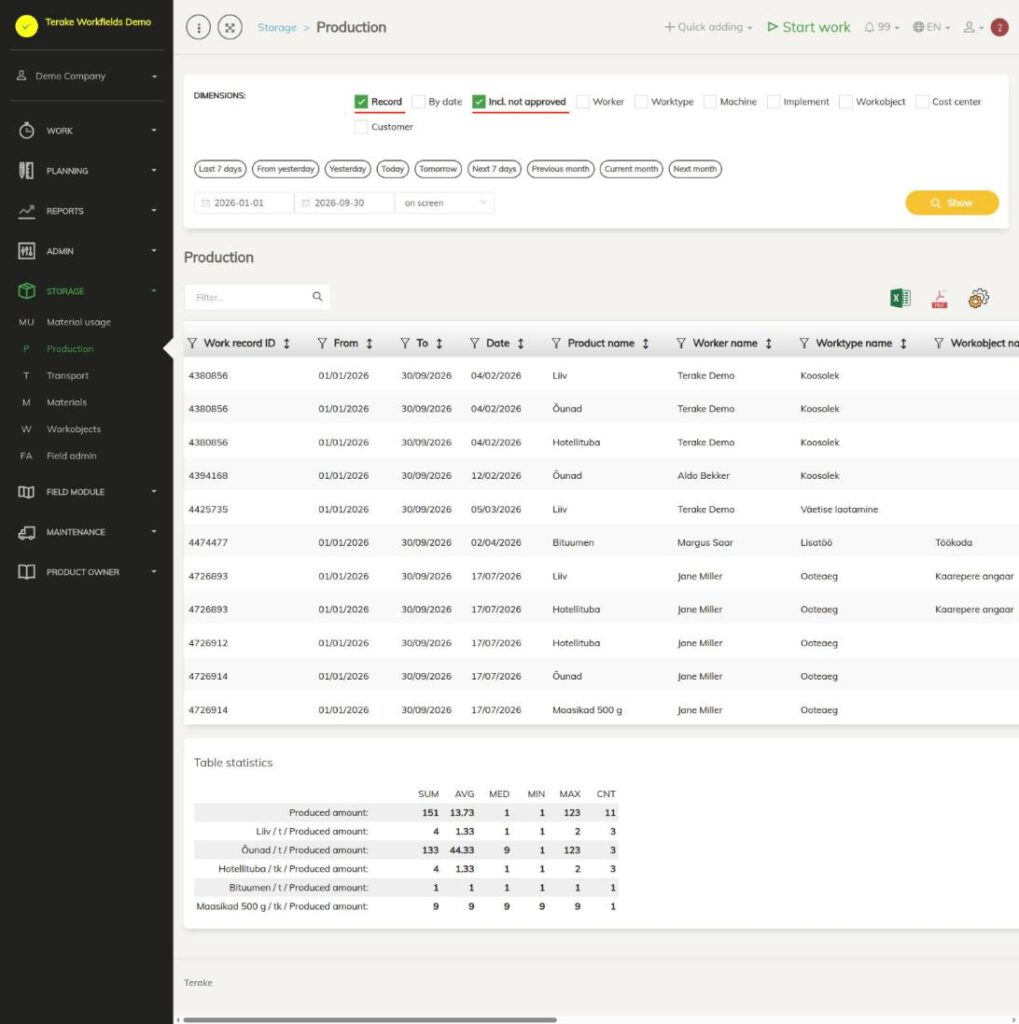Click filter funnel for Product name
This screenshot has height=1024, width=1019.
click(x=557, y=344)
